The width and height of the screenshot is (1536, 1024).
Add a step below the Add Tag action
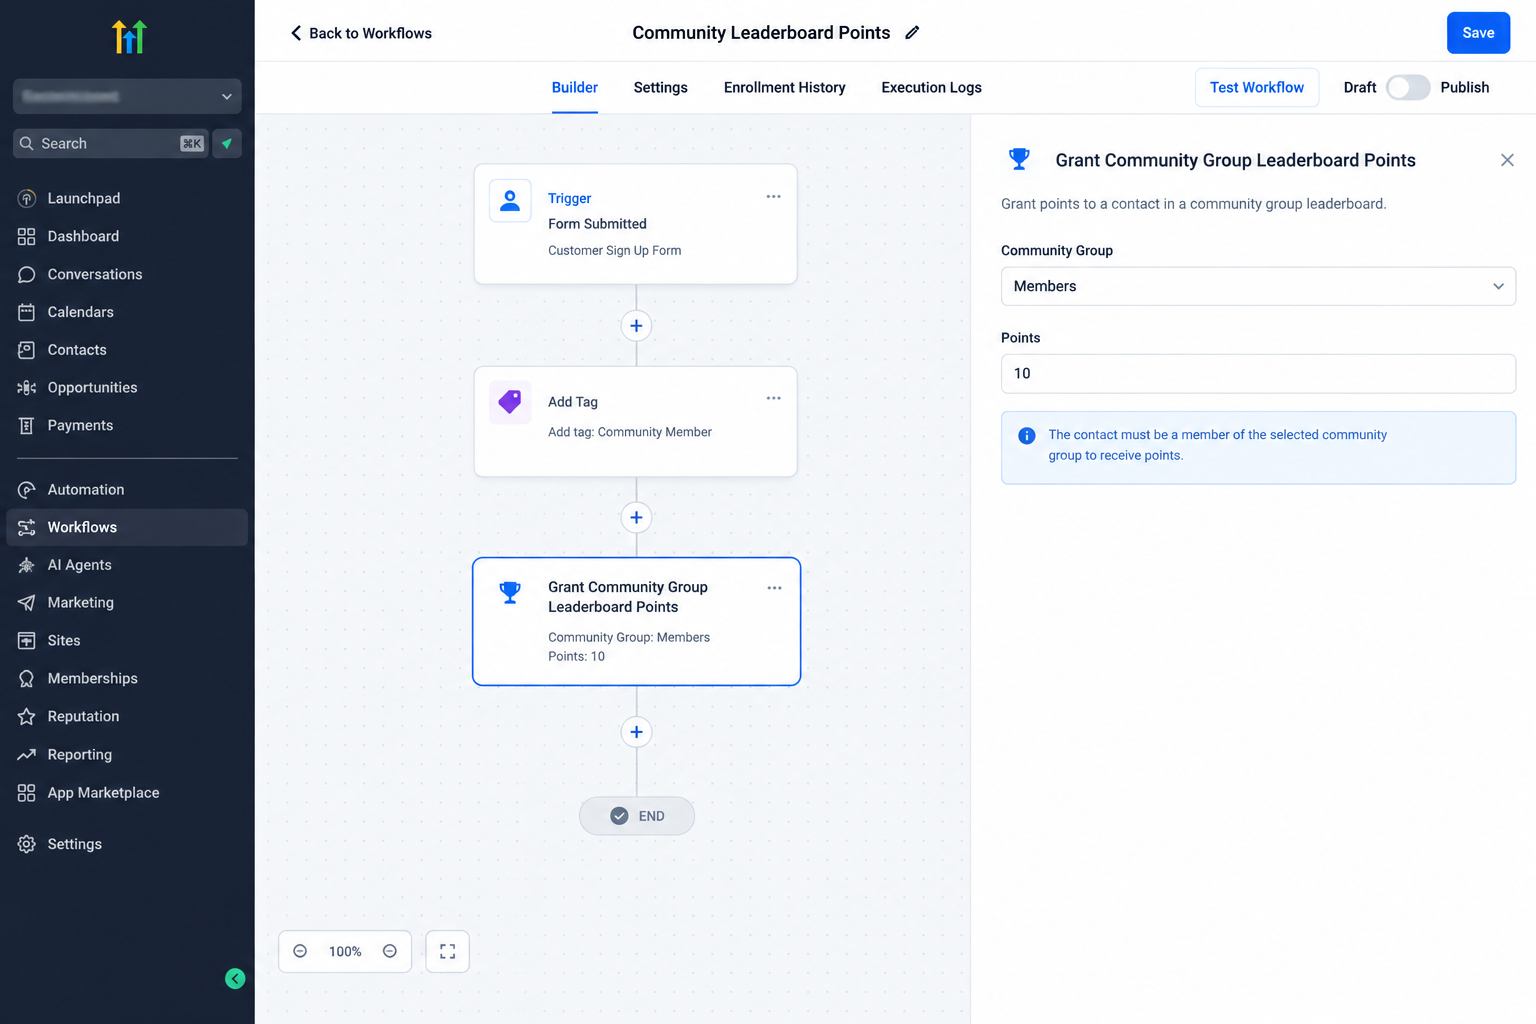coord(636,518)
